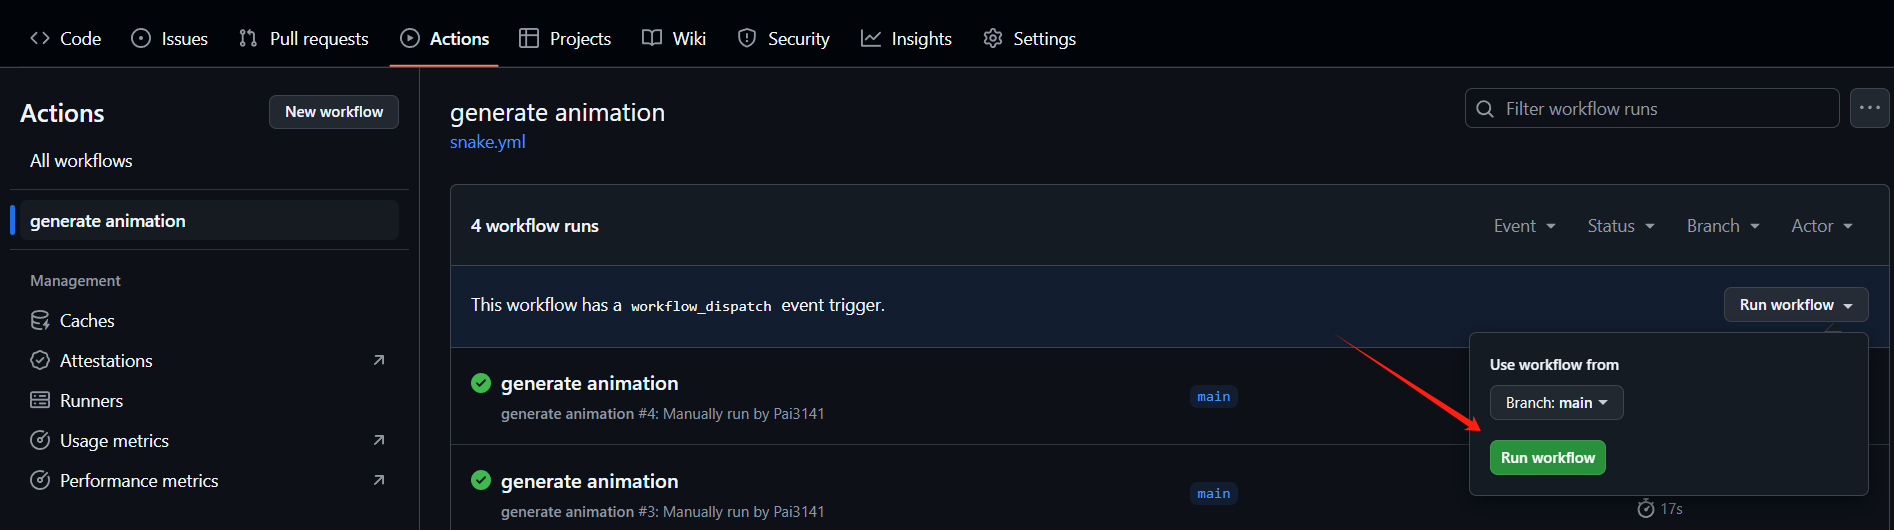Click the green Run workflow button
The height and width of the screenshot is (530, 1894).
[1547, 457]
